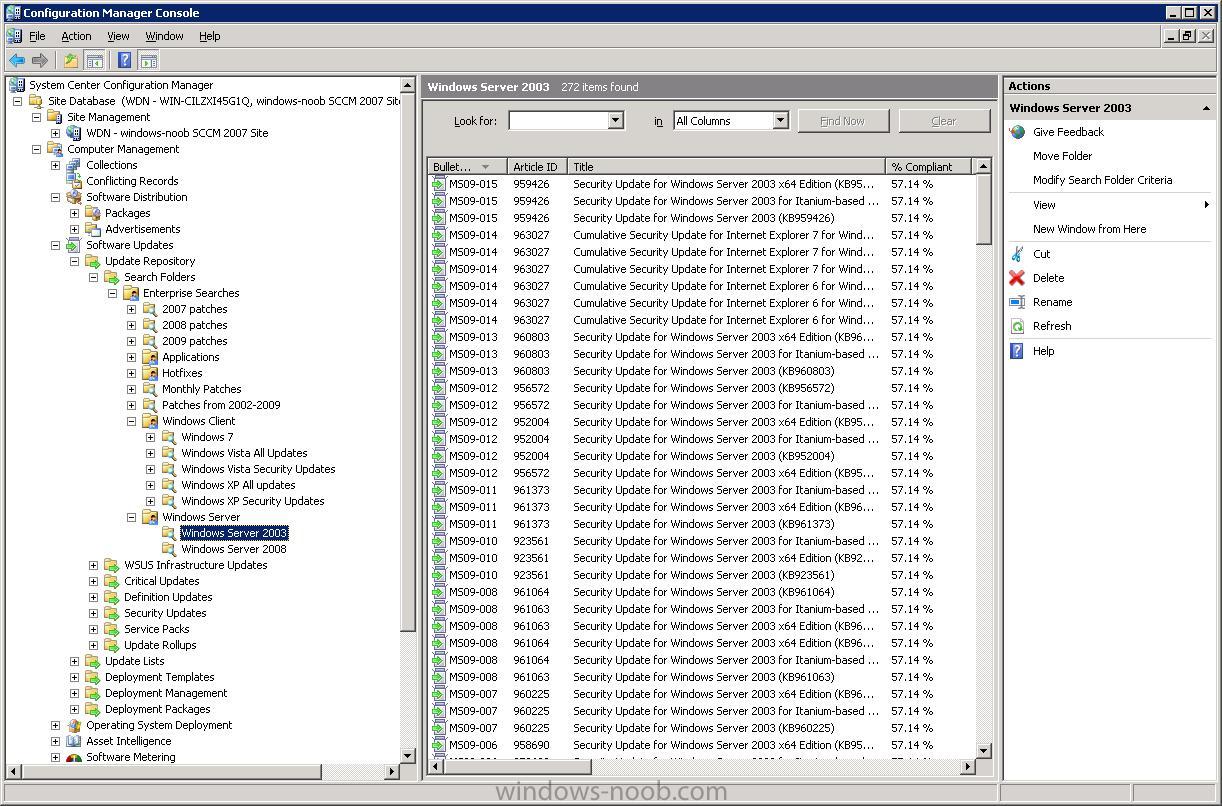Screen dimensions: 1222x806
Task: Click the Packages folder icon
Action: pyautogui.click(x=93, y=213)
